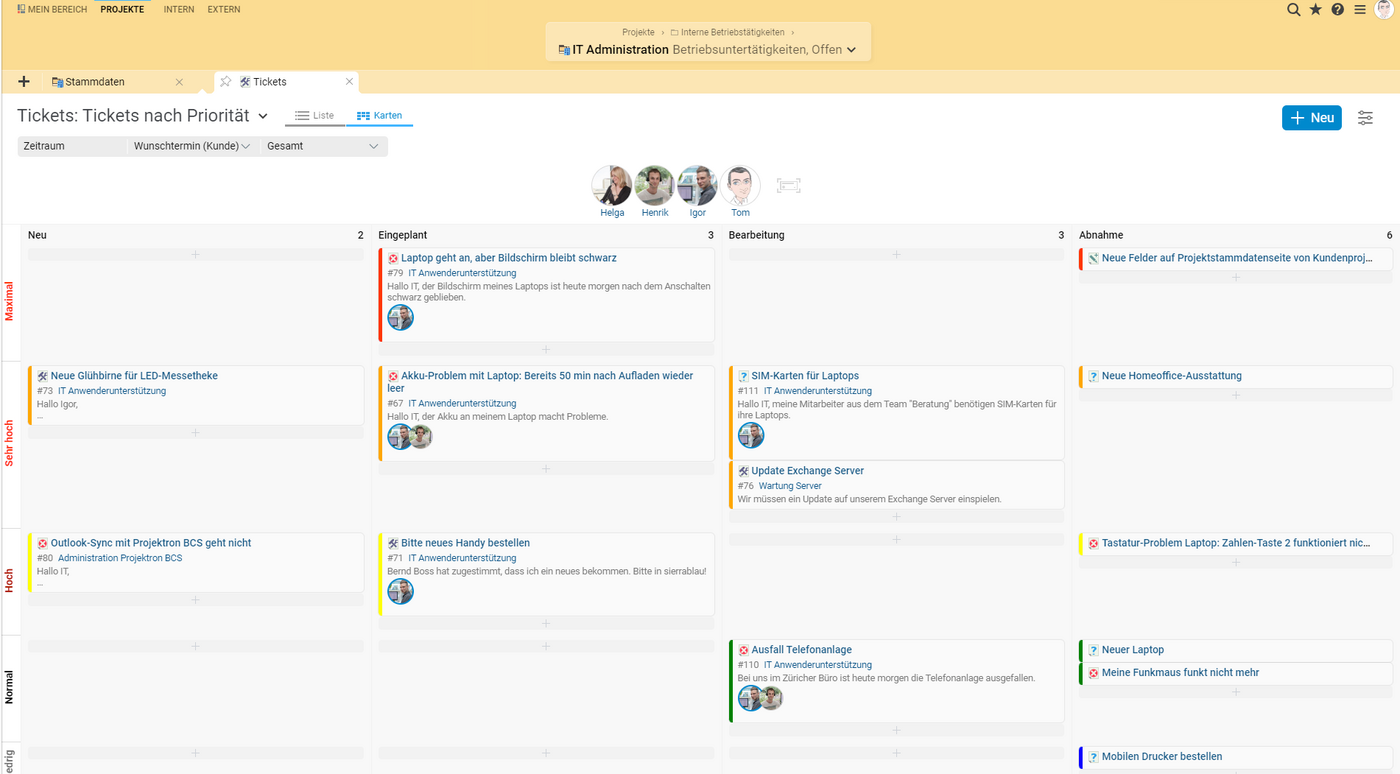Click question icon on Neuer Laptop ticket
The image size is (1400, 774).
pyautogui.click(x=1093, y=650)
